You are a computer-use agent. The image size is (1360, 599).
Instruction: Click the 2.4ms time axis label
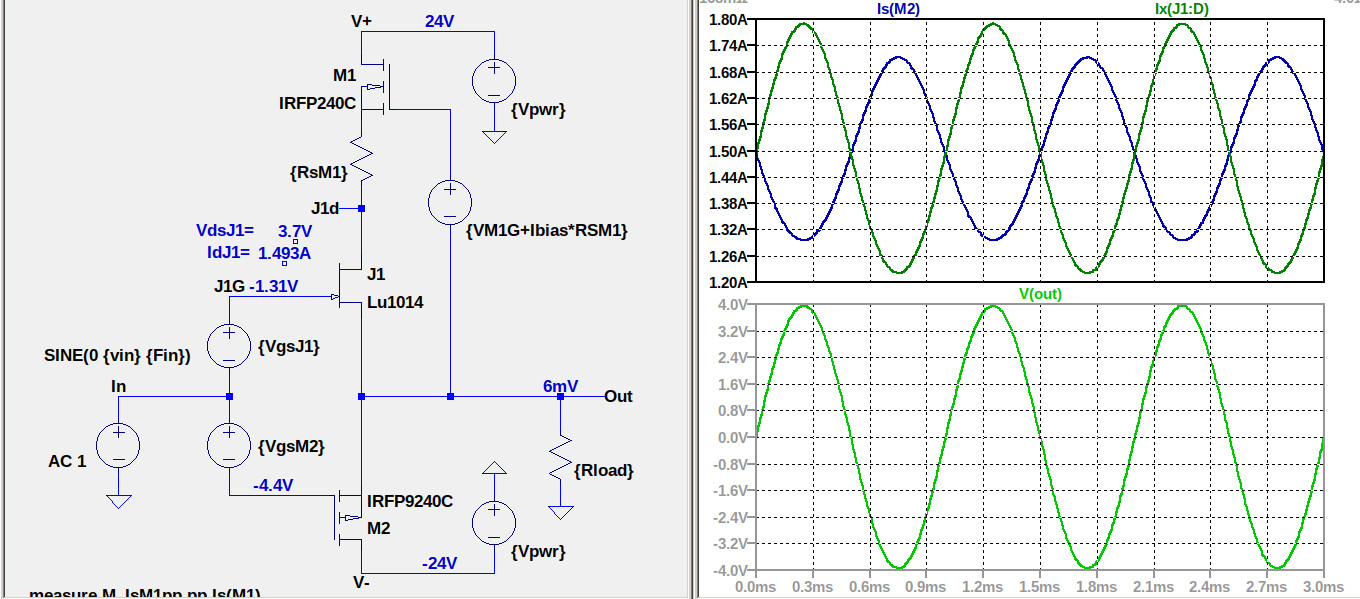pyautogui.click(x=1211, y=586)
